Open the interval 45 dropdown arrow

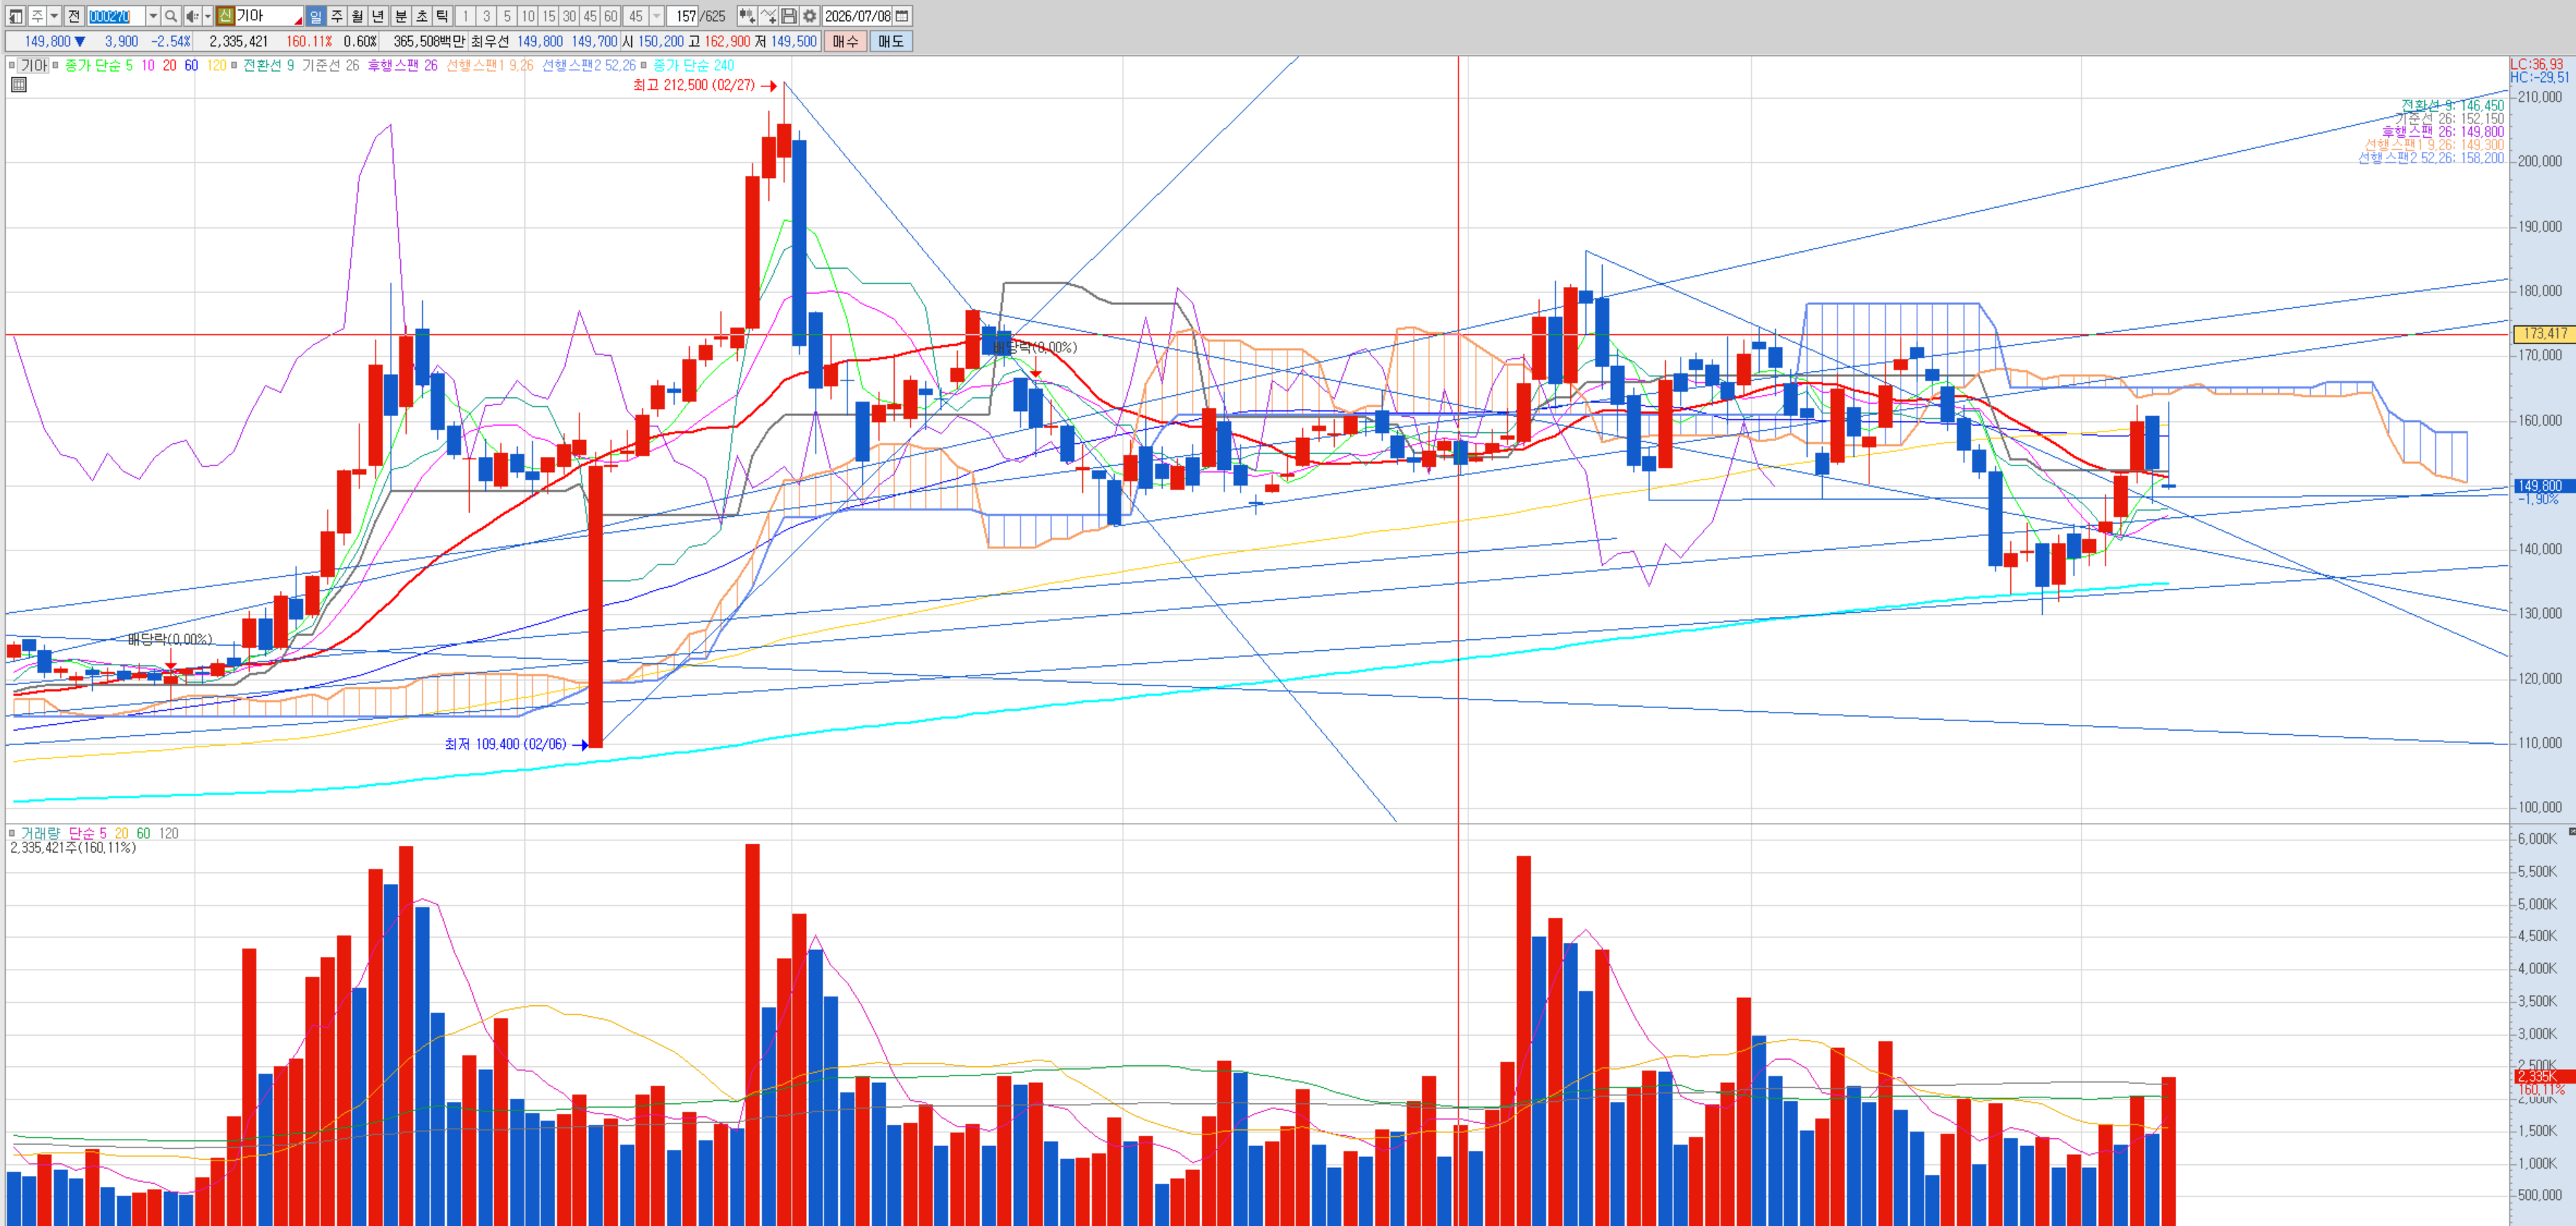(656, 16)
